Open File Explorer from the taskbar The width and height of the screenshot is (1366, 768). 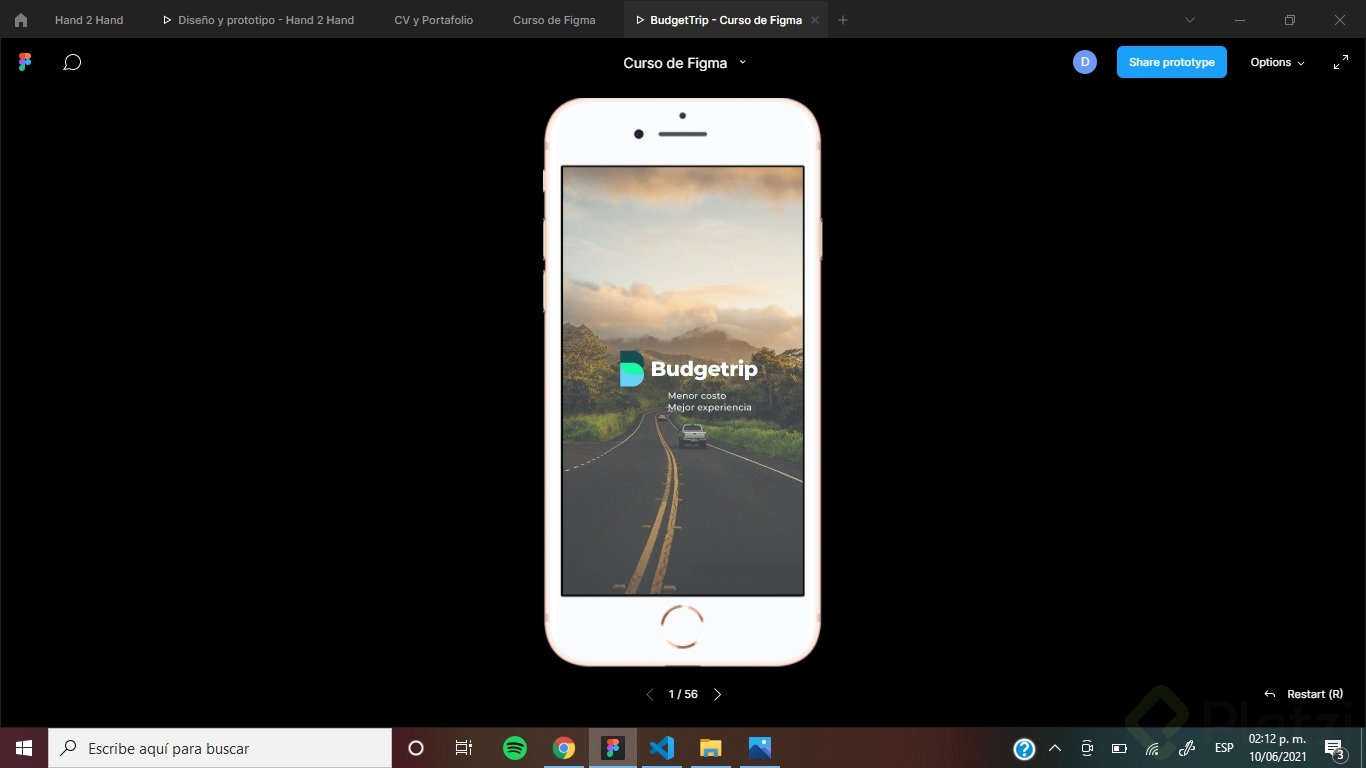tap(710, 748)
